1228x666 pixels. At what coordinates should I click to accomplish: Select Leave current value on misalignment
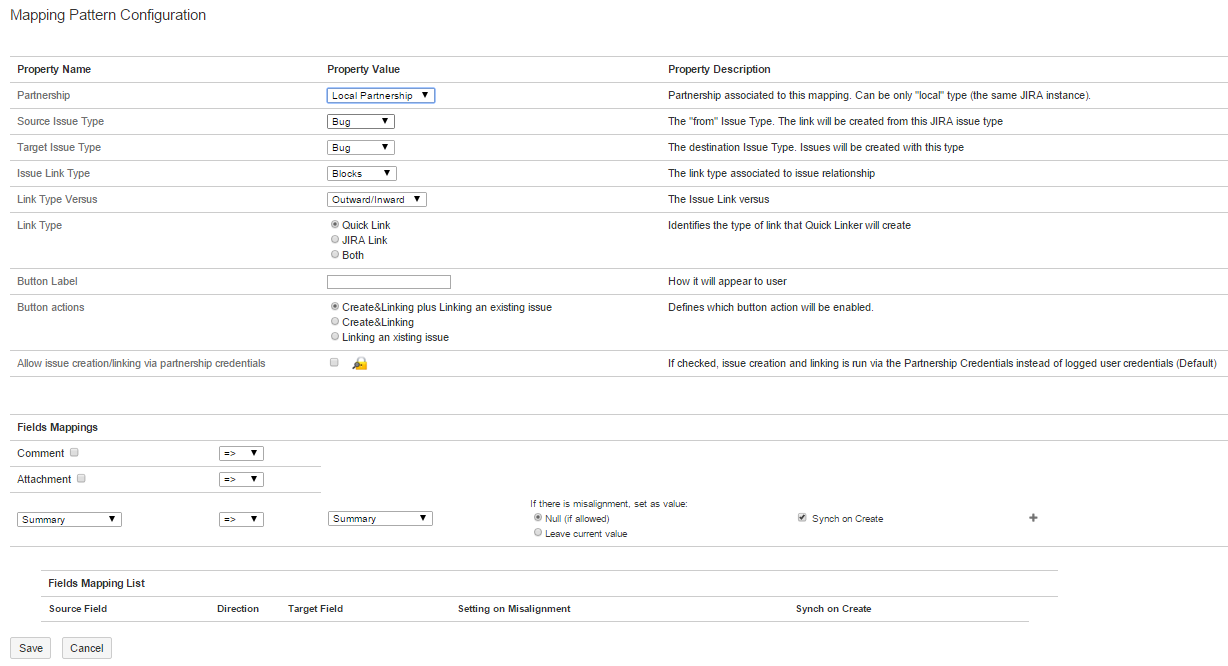coord(538,534)
